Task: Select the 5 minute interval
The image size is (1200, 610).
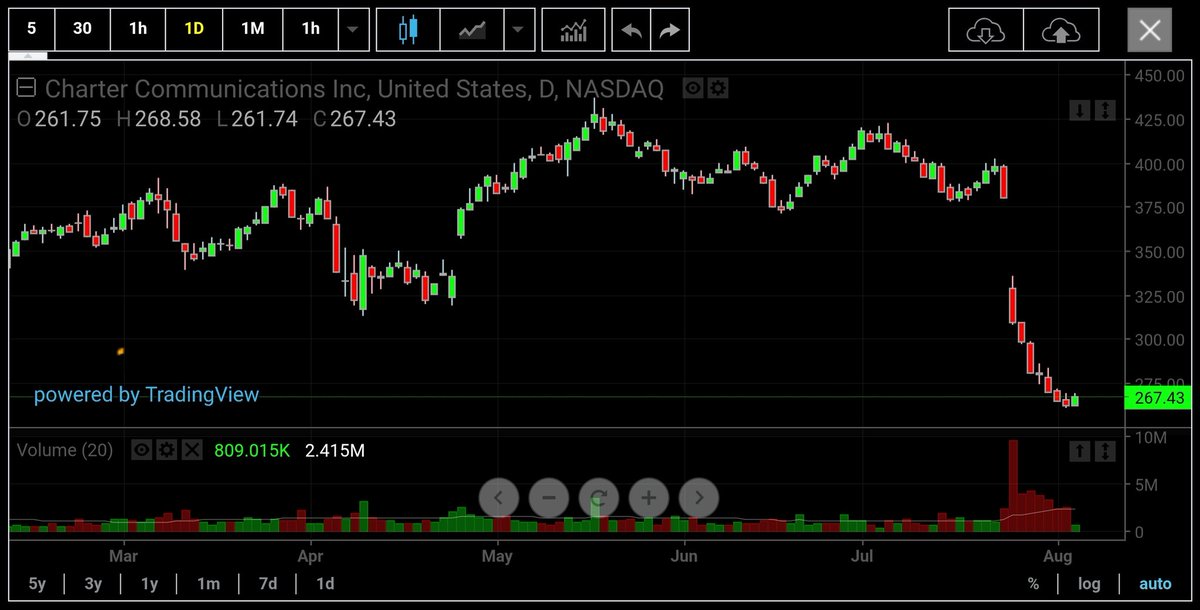Action: point(32,29)
